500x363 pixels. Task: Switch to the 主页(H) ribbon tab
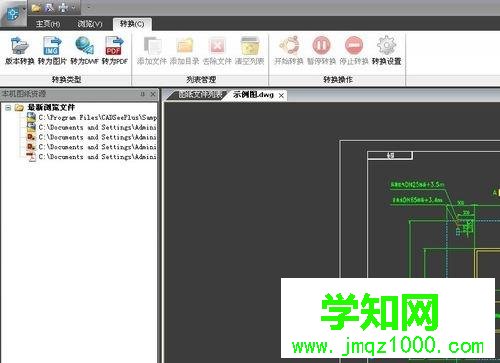coord(48,24)
